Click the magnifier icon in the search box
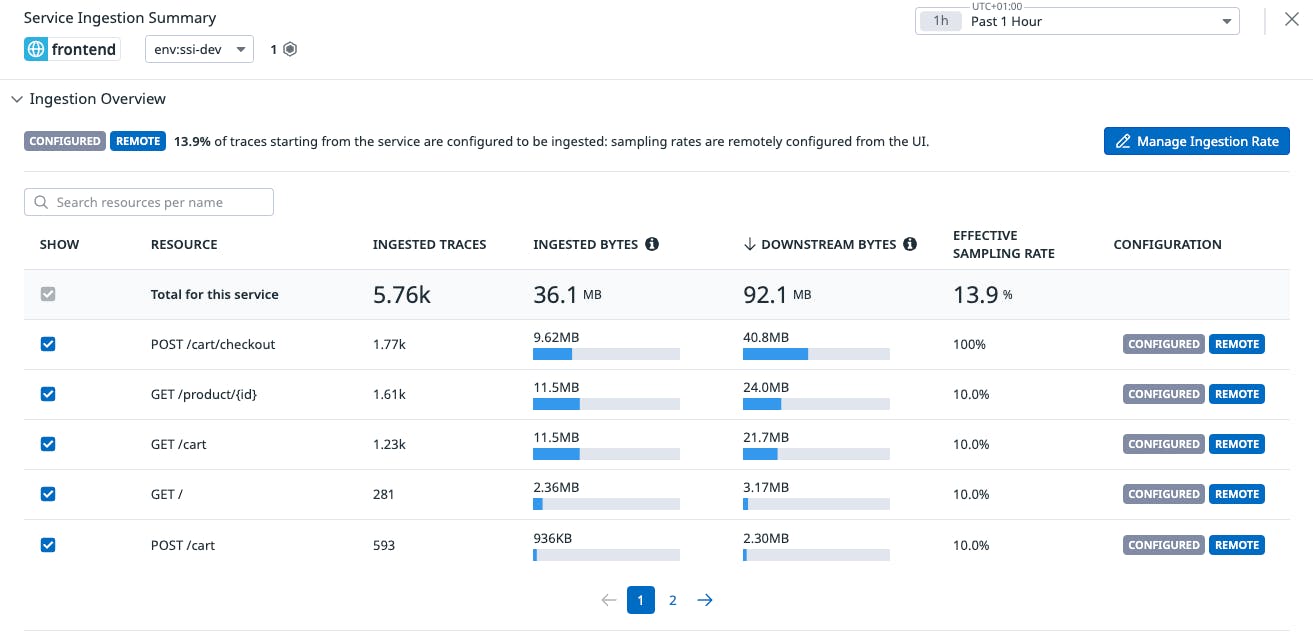1313x633 pixels. [x=41, y=202]
